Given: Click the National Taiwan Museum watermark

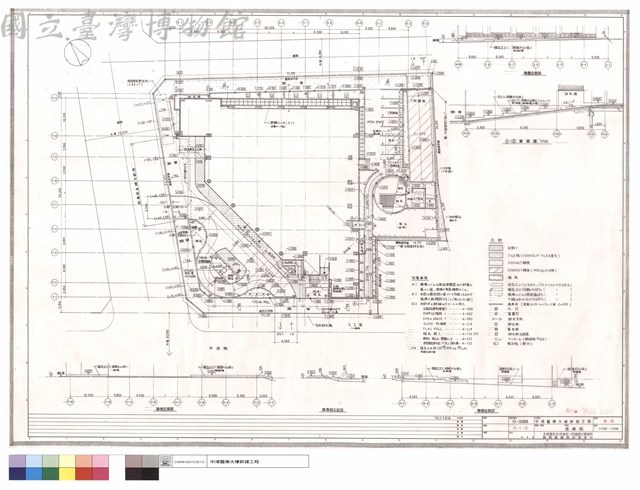Looking at the screenshot, I should (124, 26).
